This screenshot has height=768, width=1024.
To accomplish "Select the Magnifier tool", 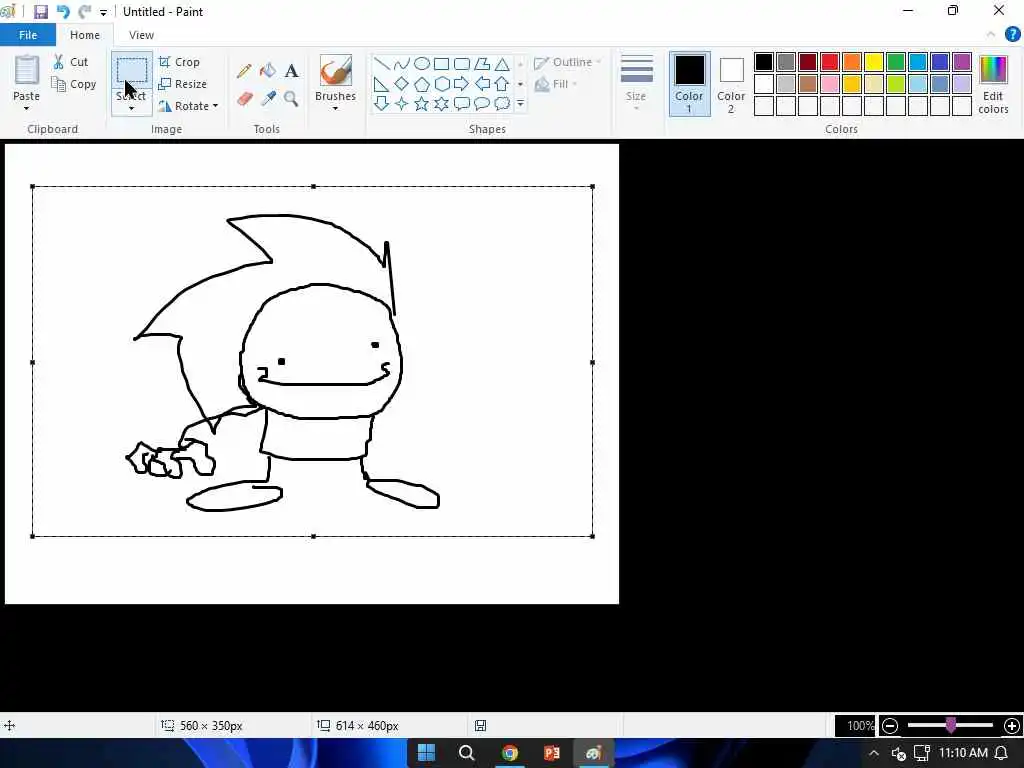I will [x=291, y=99].
